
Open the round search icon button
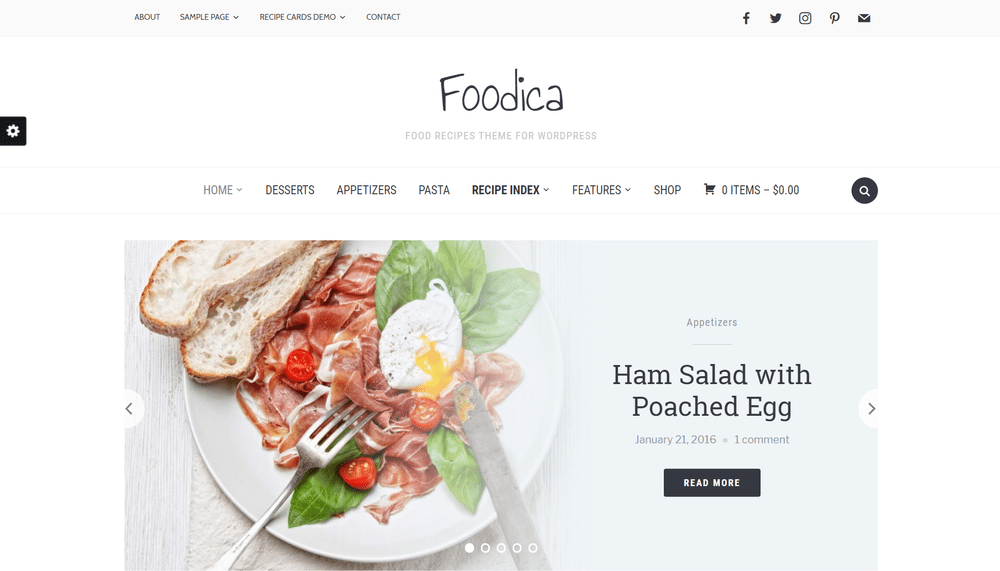coord(864,190)
